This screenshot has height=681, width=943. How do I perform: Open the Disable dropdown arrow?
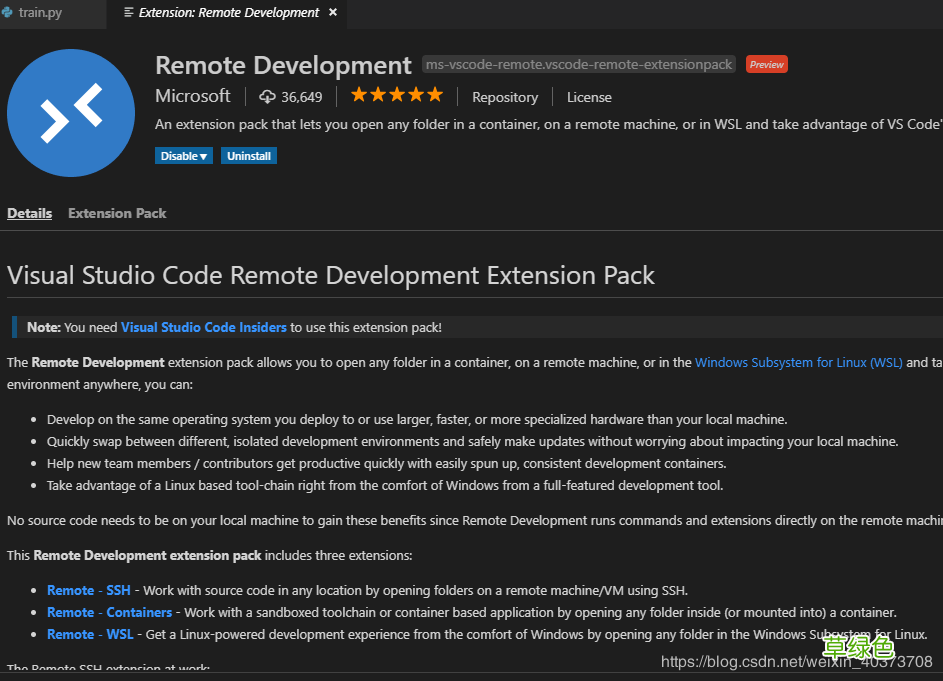[x=203, y=155]
